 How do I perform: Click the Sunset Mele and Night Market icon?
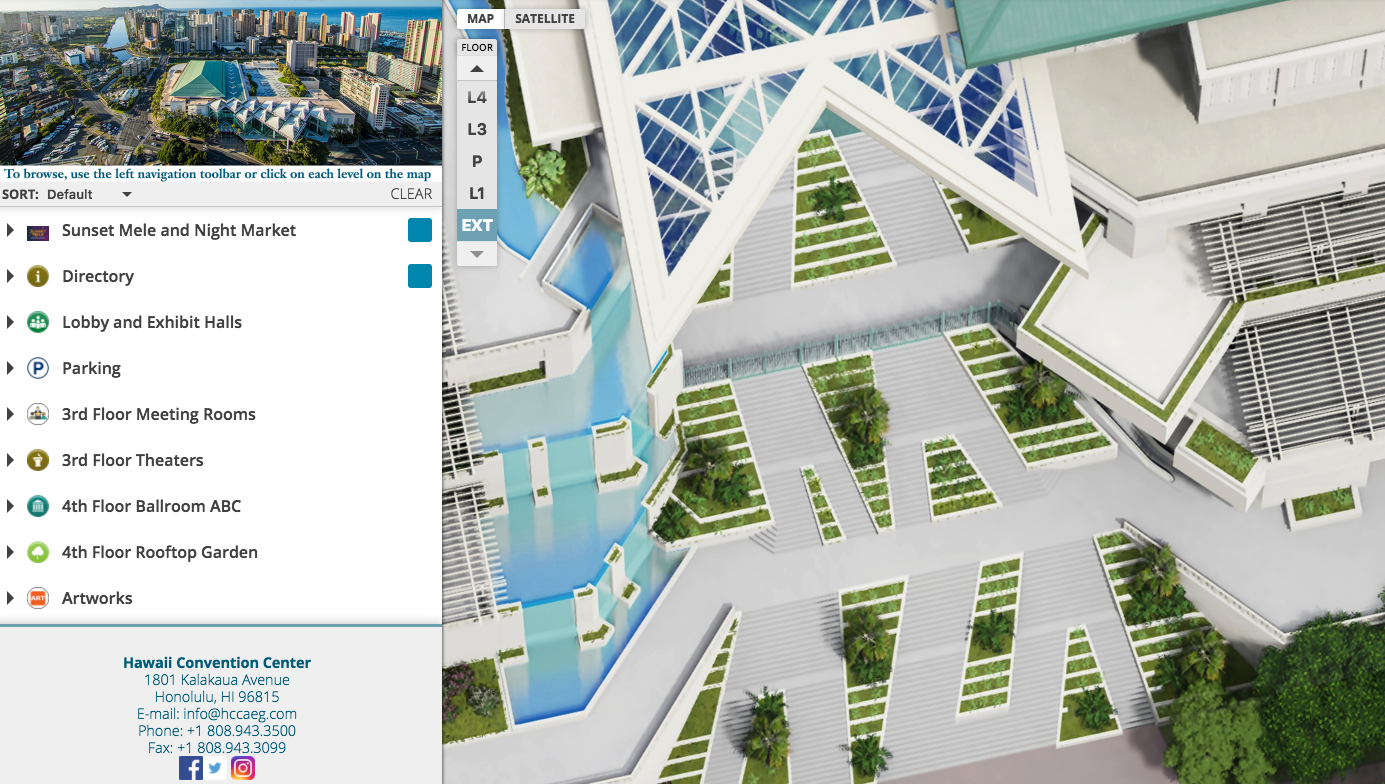point(38,231)
